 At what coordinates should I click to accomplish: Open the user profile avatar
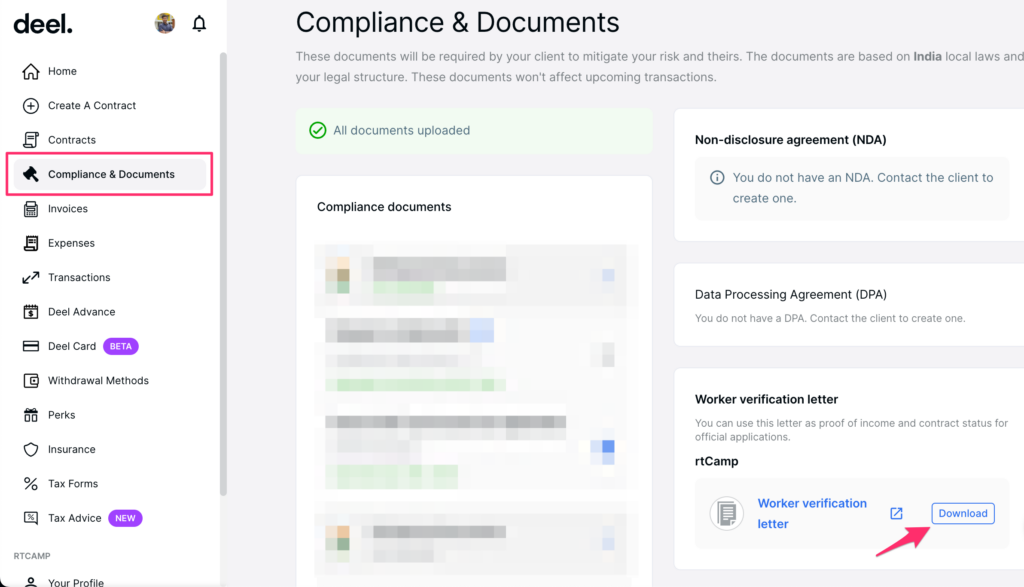[x=165, y=24]
